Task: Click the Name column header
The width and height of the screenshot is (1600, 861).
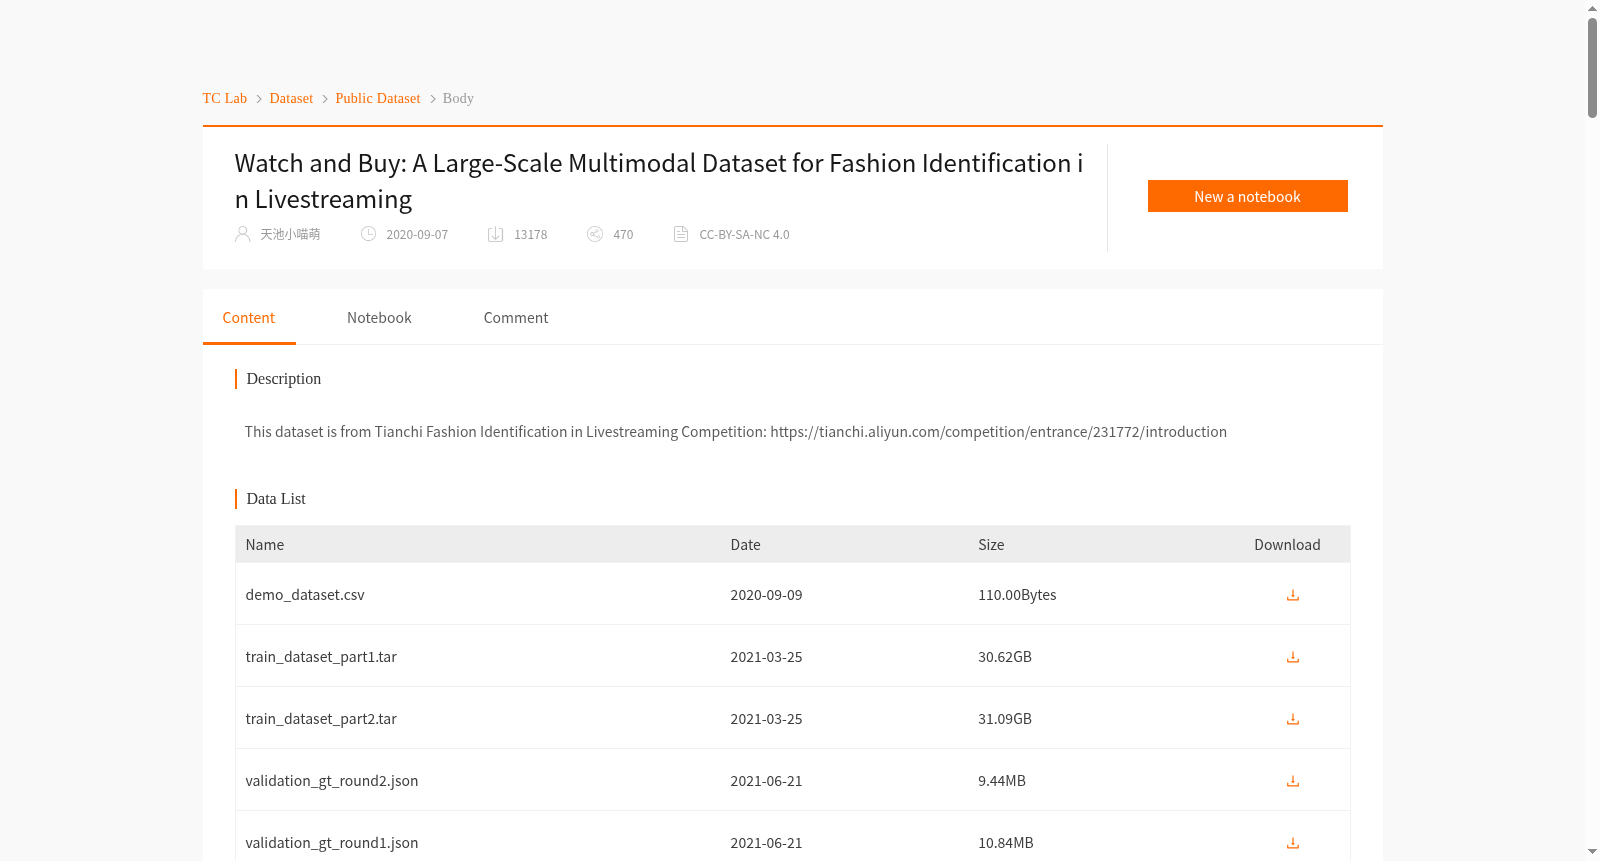Action: coord(265,545)
